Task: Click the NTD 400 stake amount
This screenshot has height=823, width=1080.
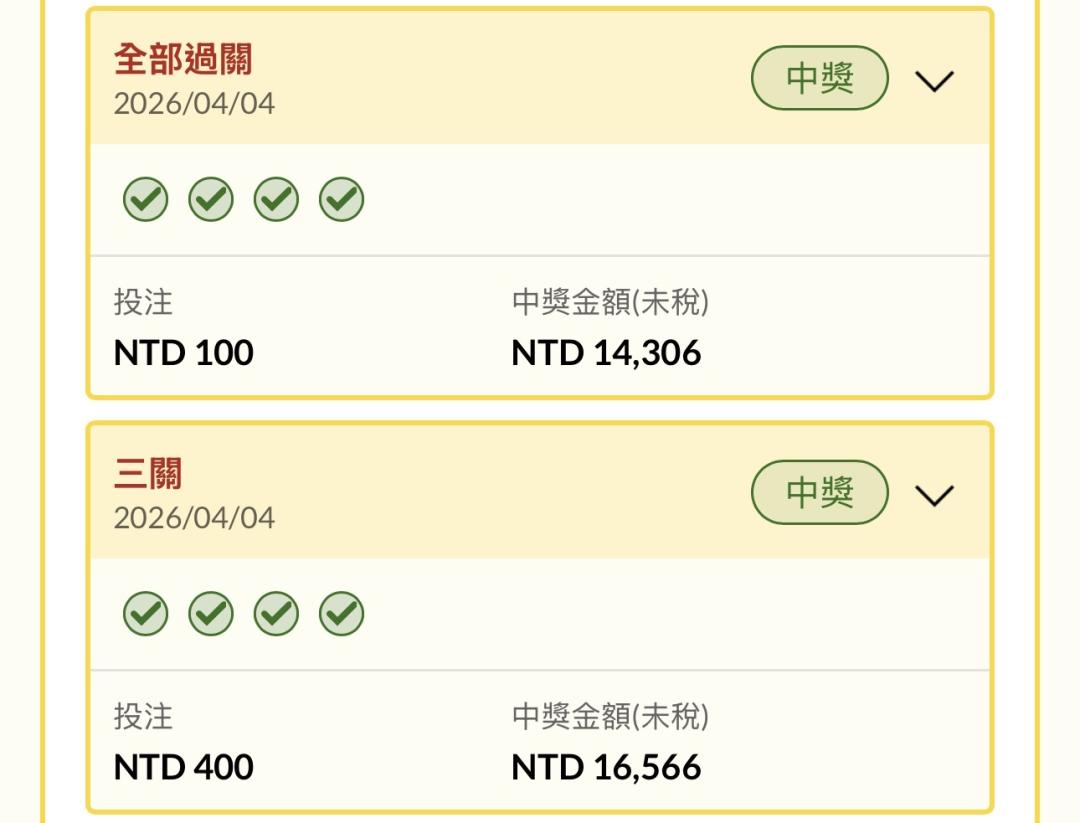Action: (x=184, y=767)
